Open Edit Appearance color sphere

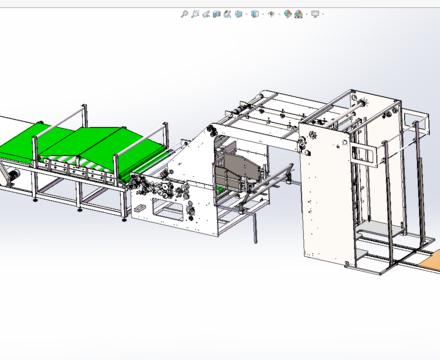tap(288, 14)
